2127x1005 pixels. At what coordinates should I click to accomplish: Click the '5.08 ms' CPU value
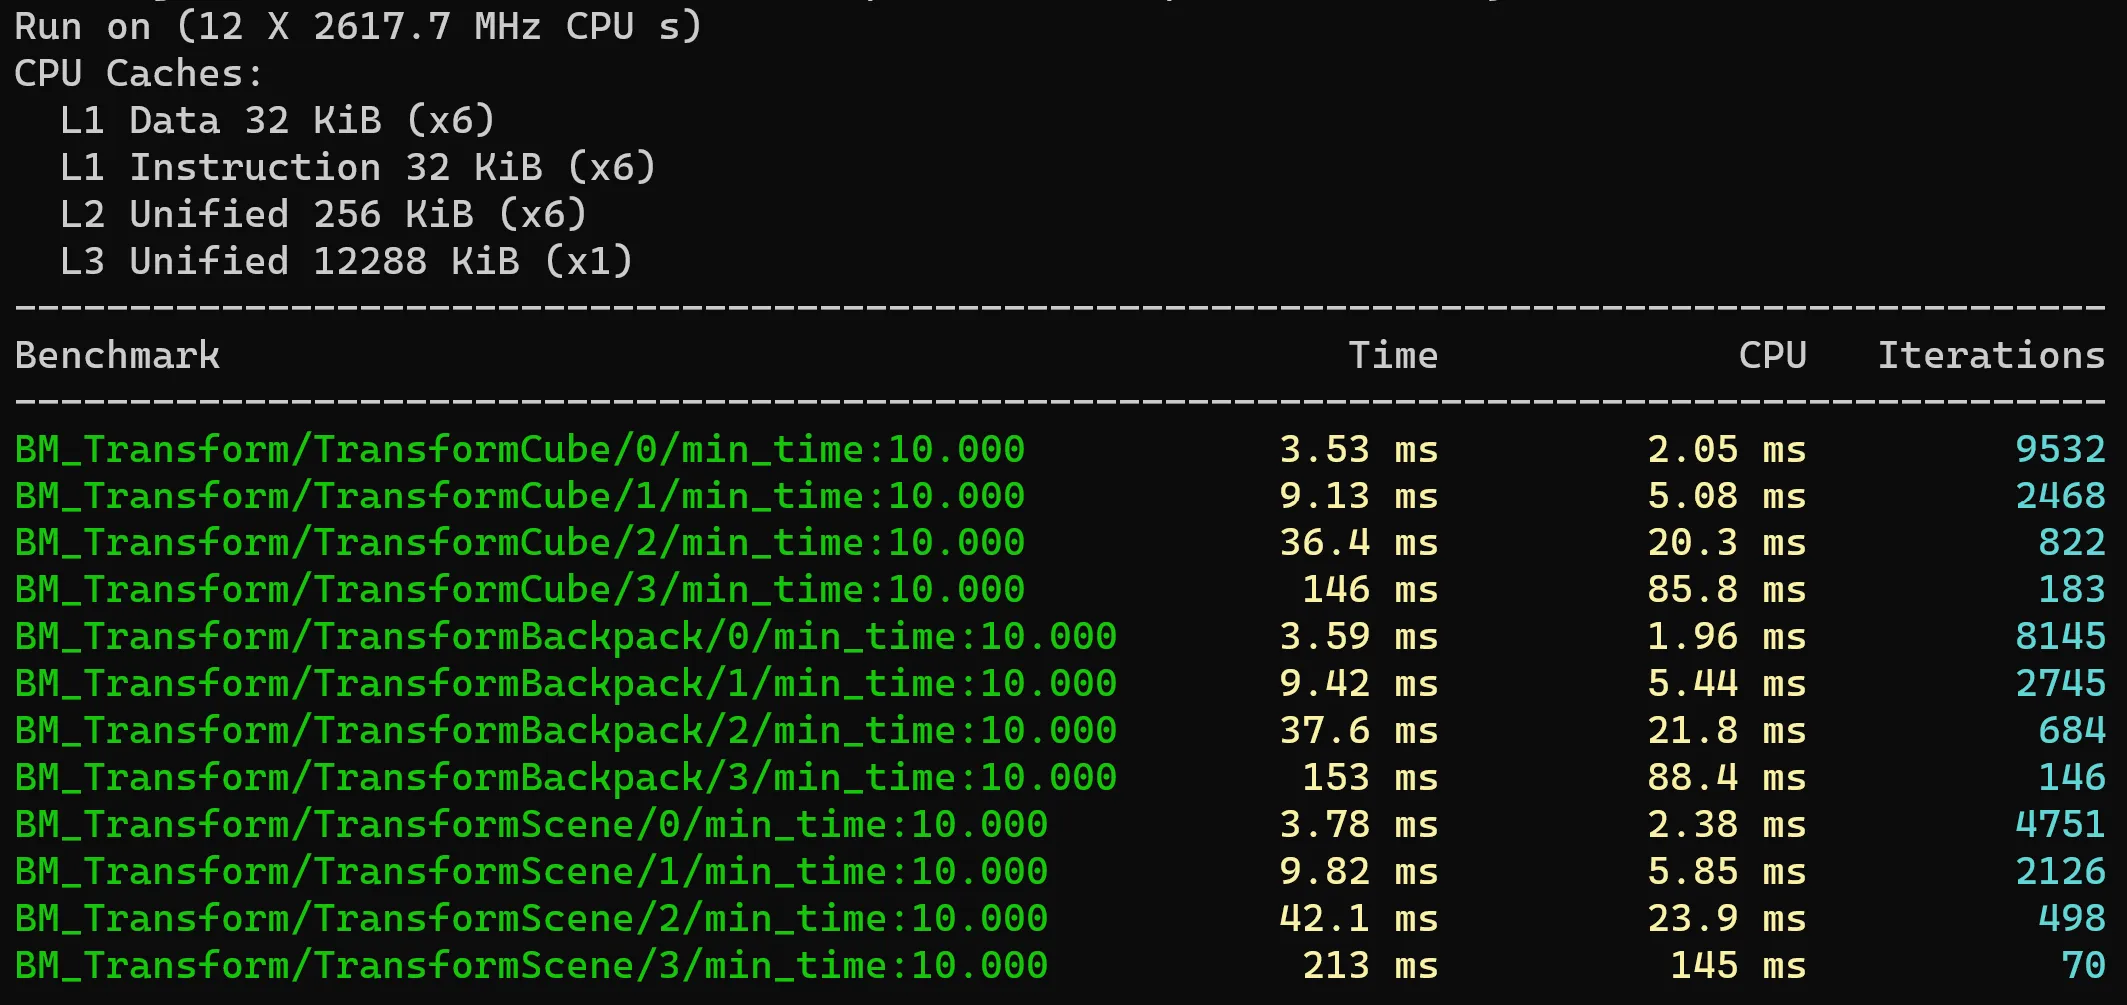(x=1727, y=496)
